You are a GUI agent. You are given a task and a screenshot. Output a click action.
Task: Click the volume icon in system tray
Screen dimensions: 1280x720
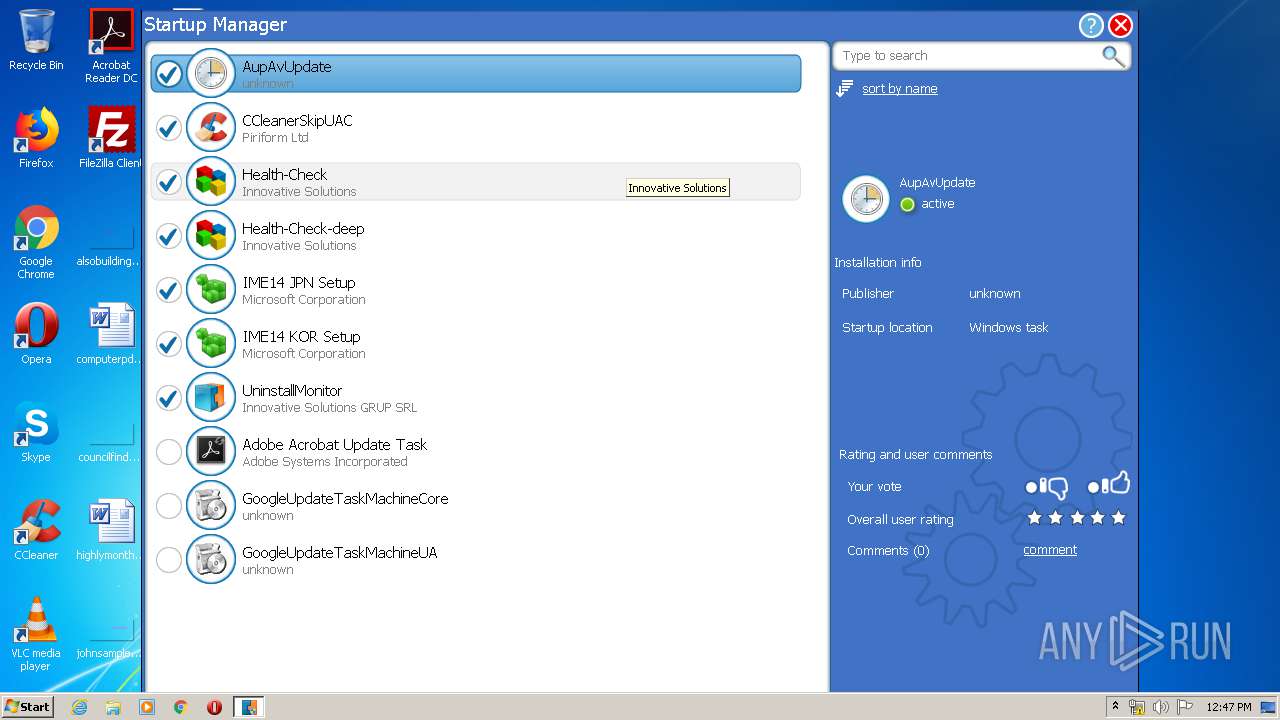1161,707
